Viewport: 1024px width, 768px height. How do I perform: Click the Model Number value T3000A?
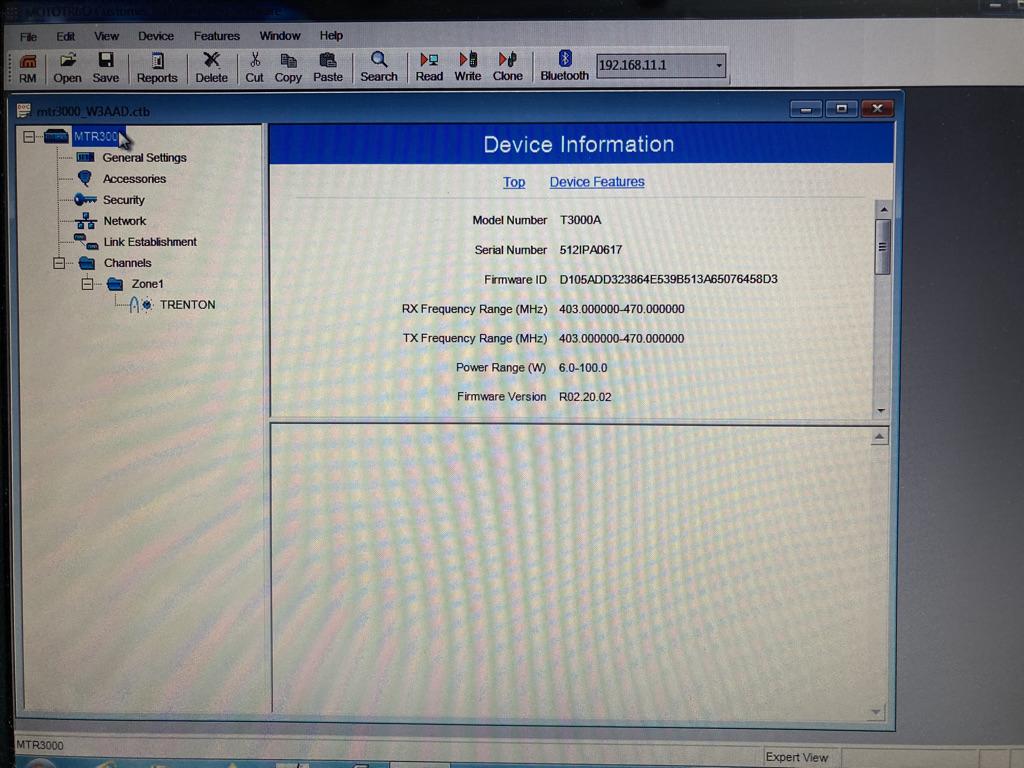pyautogui.click(x=581, y=220)
